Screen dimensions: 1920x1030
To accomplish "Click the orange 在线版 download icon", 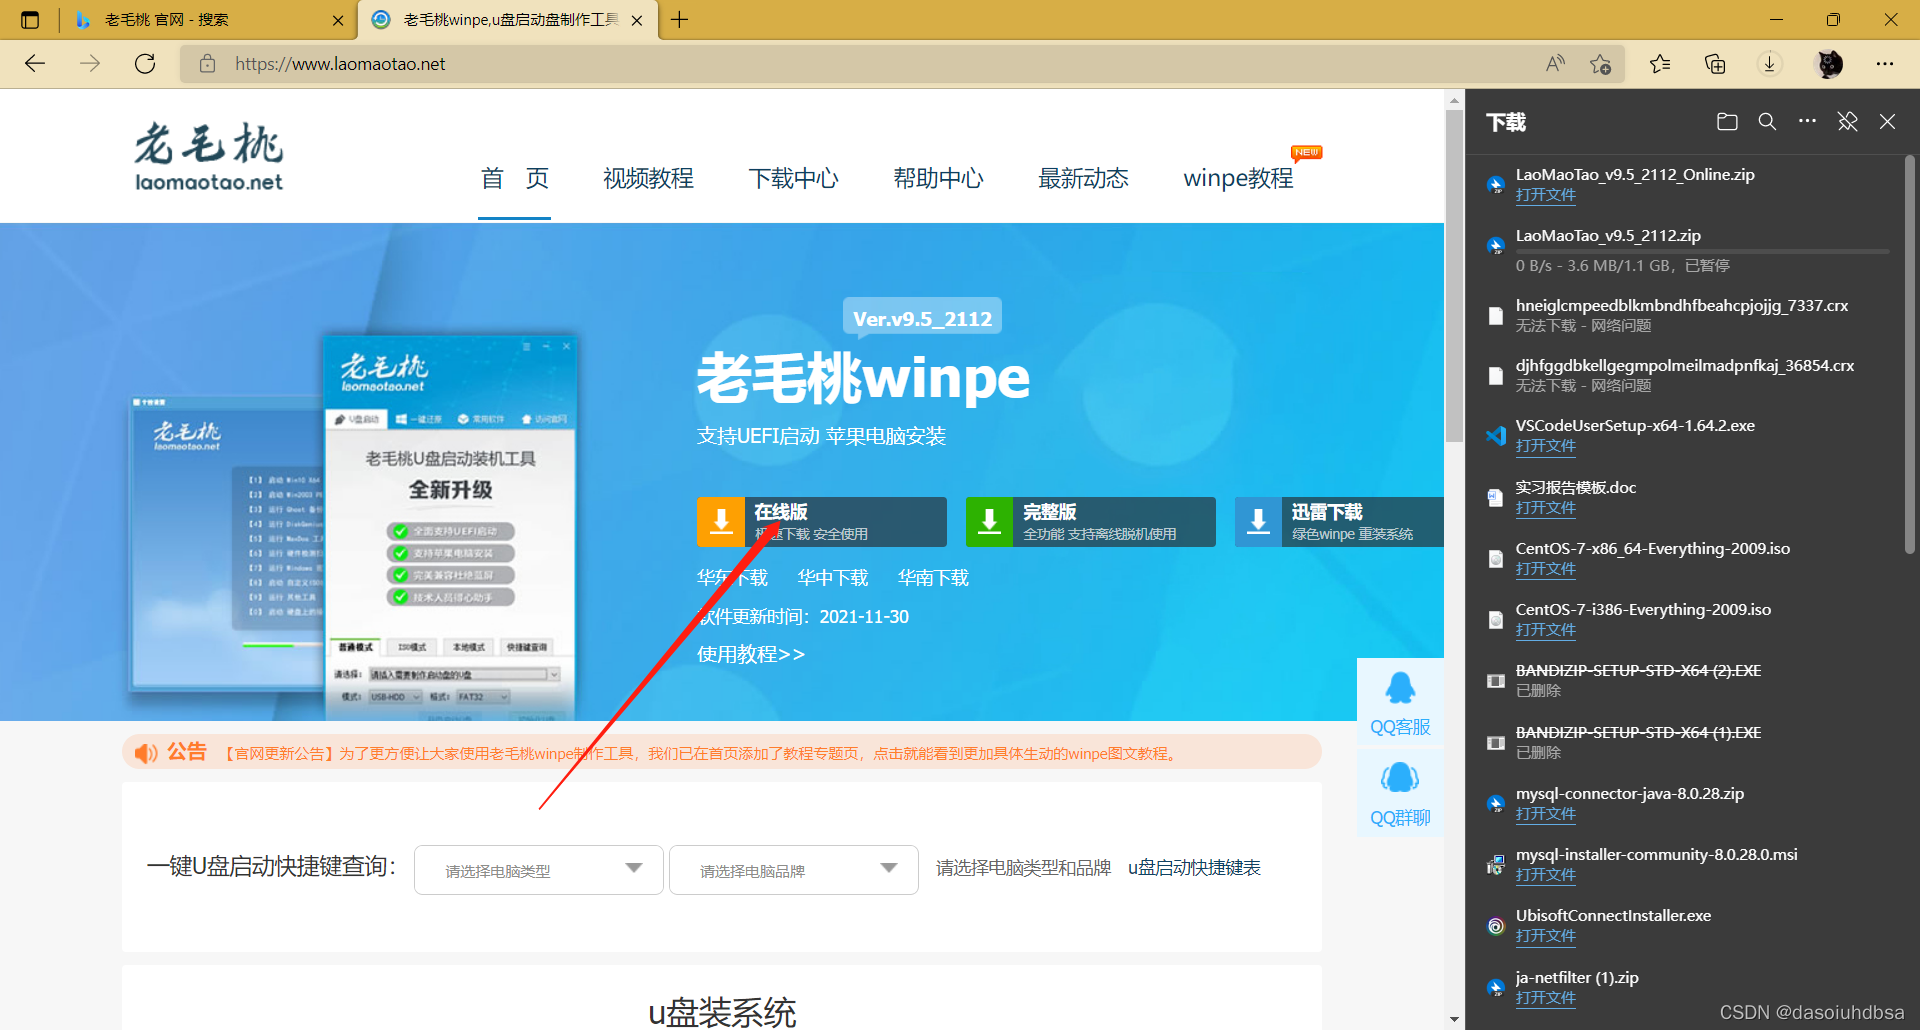I will tap(721, 522).
